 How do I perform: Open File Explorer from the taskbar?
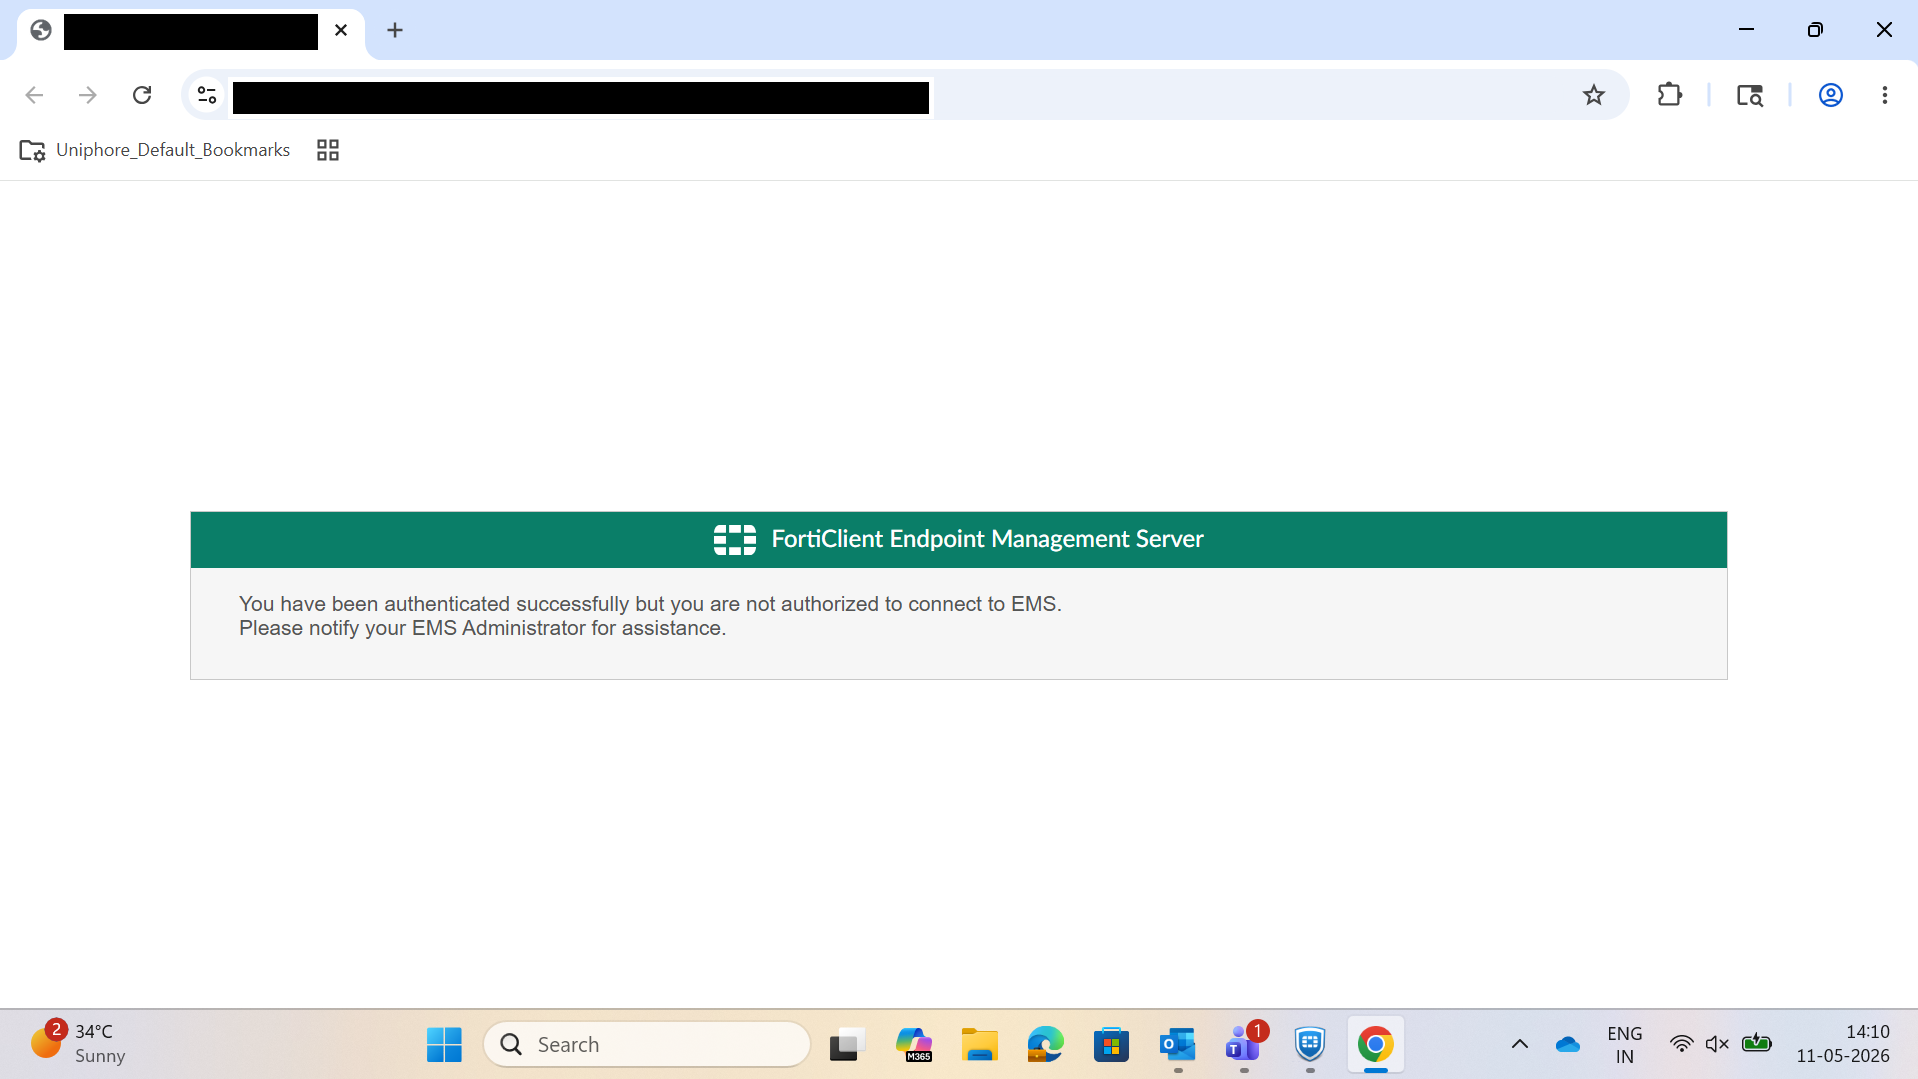pos(980,1045)
